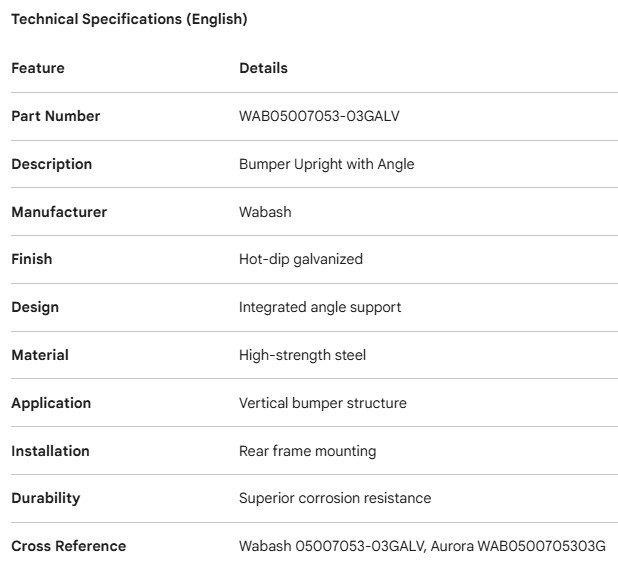The image size is (618, 565).
Task: Click the Integrated angle support text
Action: (320, 307)
